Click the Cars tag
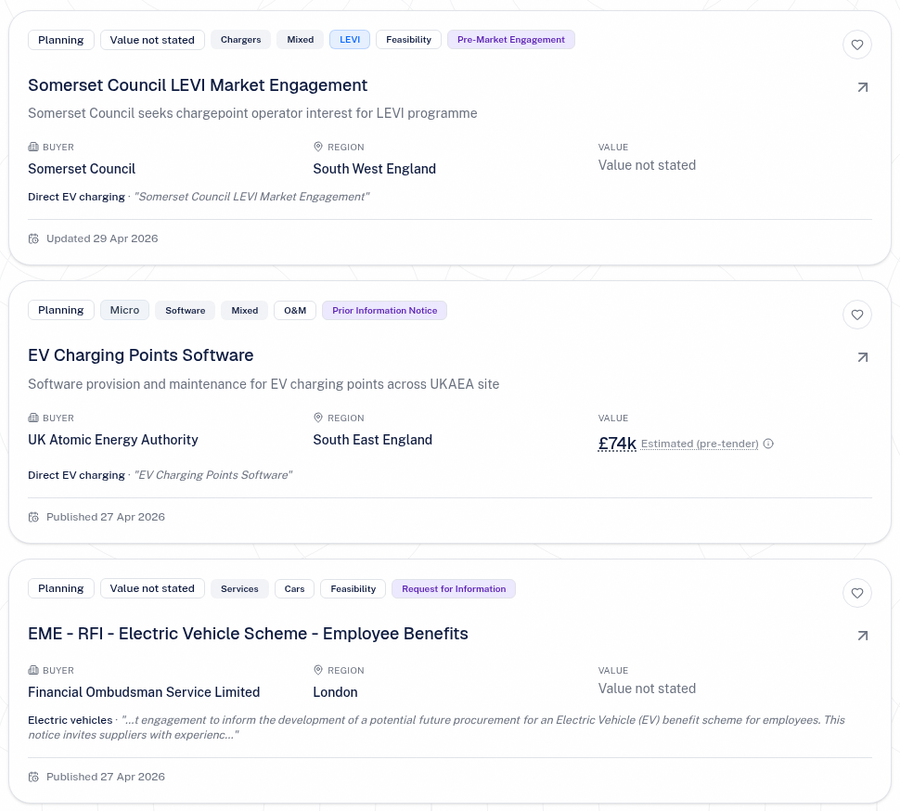 [x=294, y=589]
